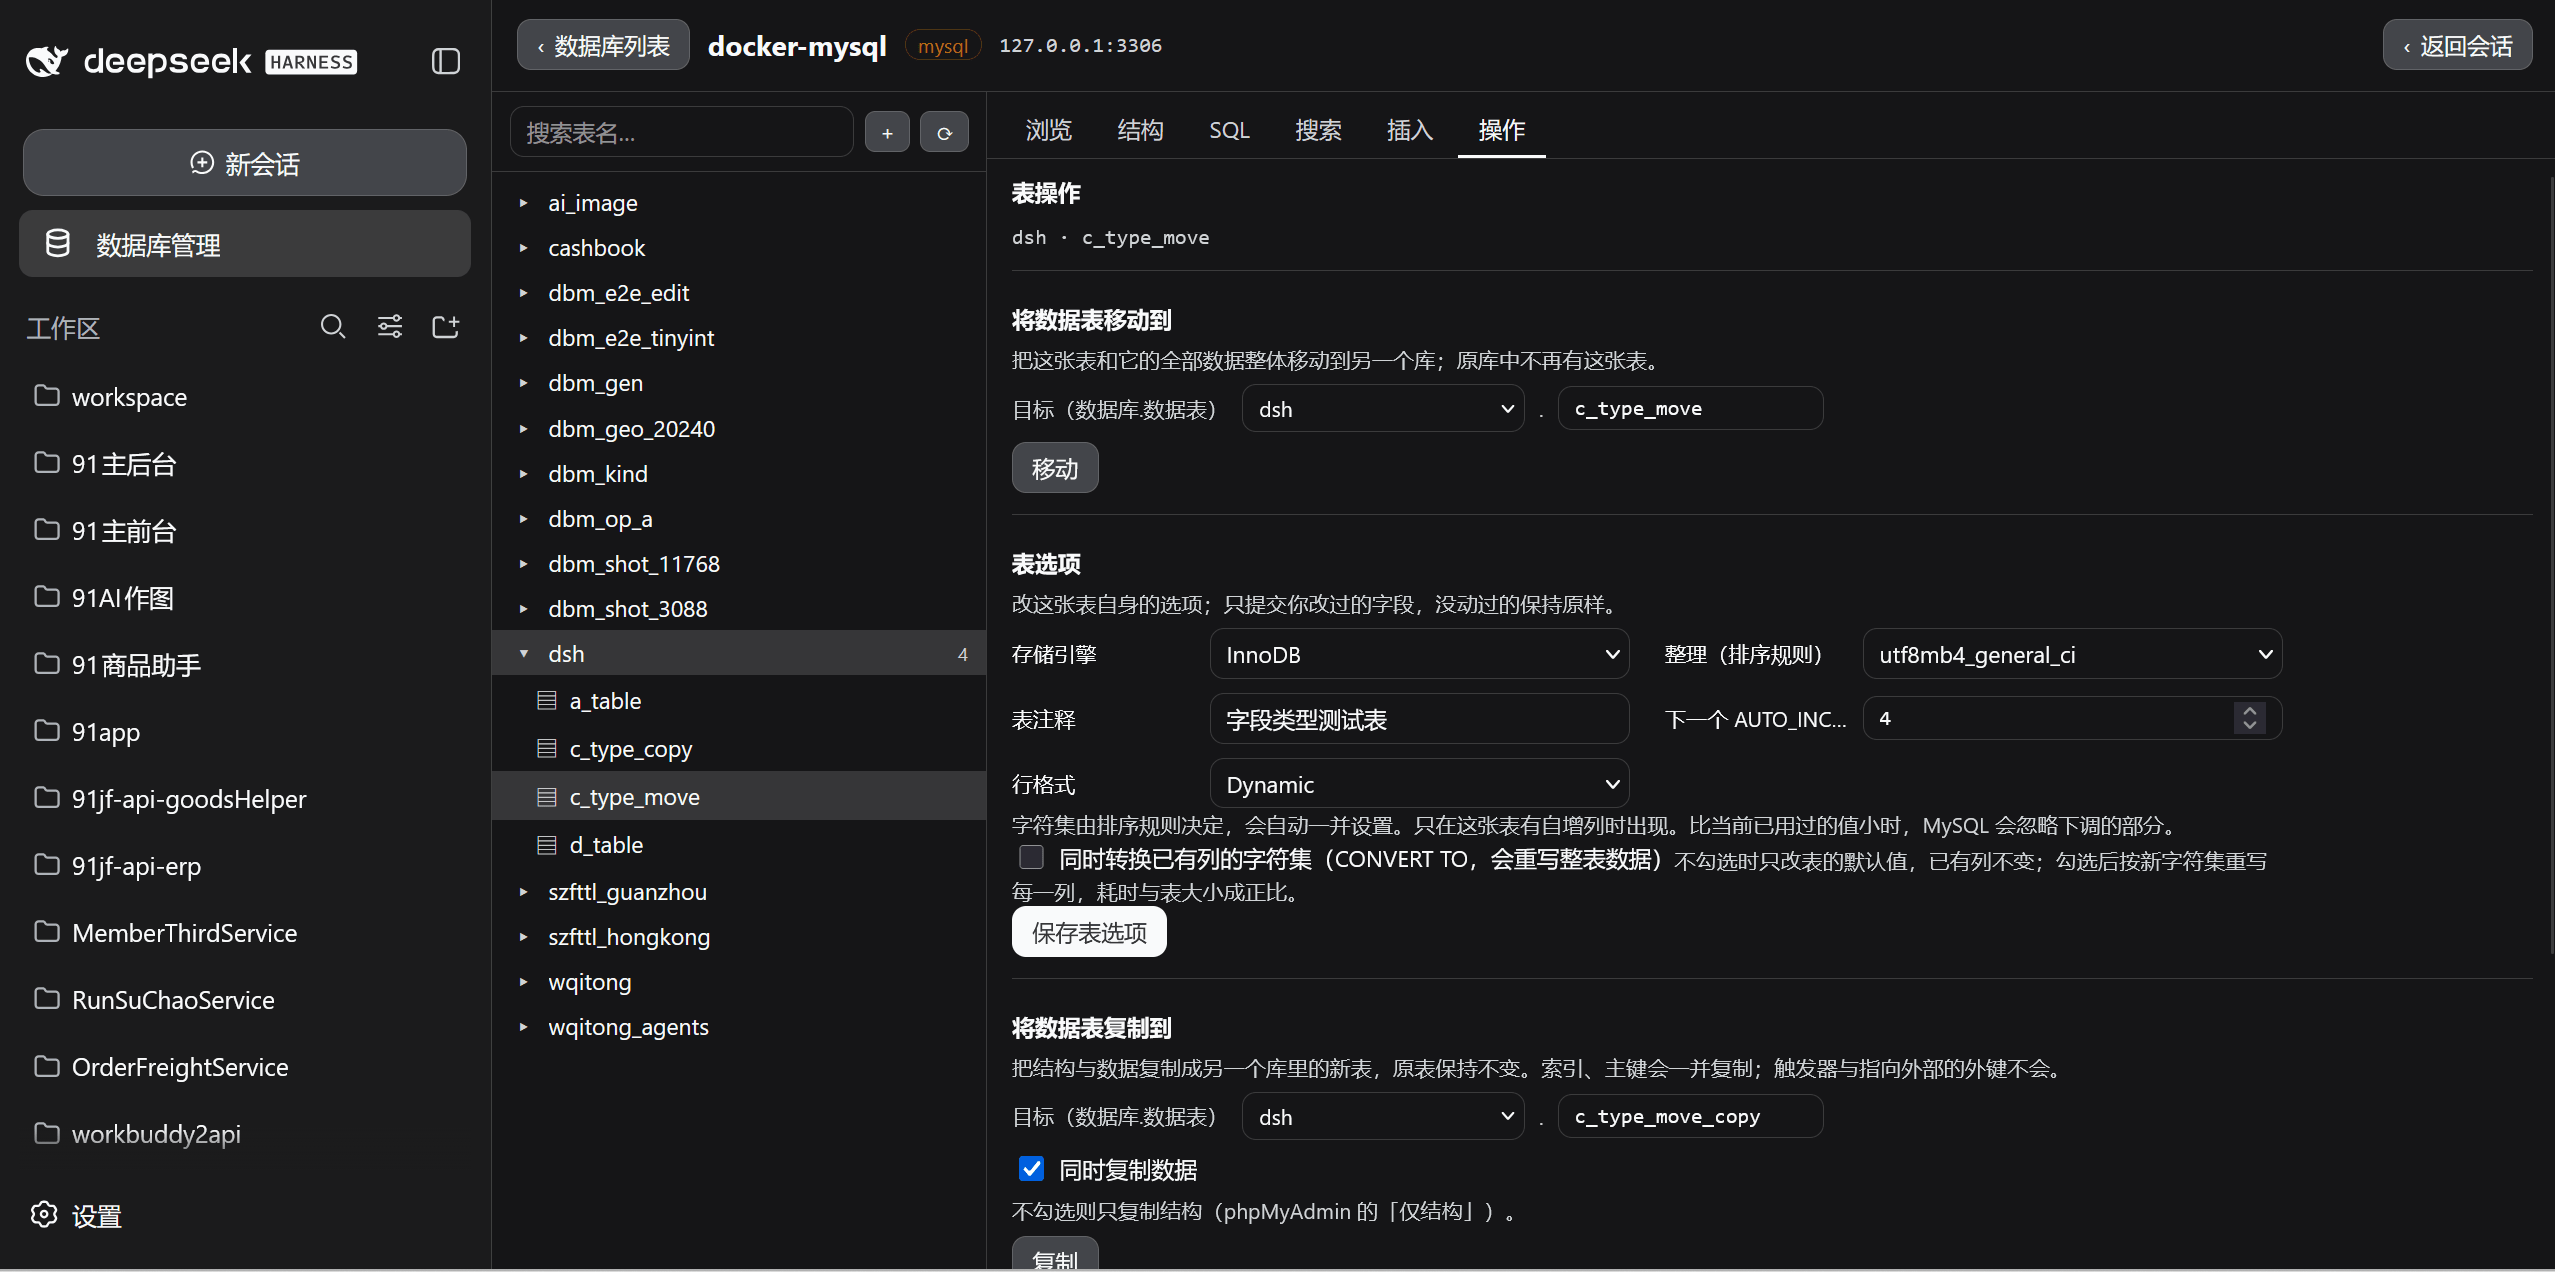Screen dimensions: 2555x1272
Task: Select dbm_geo_20240 database row
Action: [x=739, y=429]
